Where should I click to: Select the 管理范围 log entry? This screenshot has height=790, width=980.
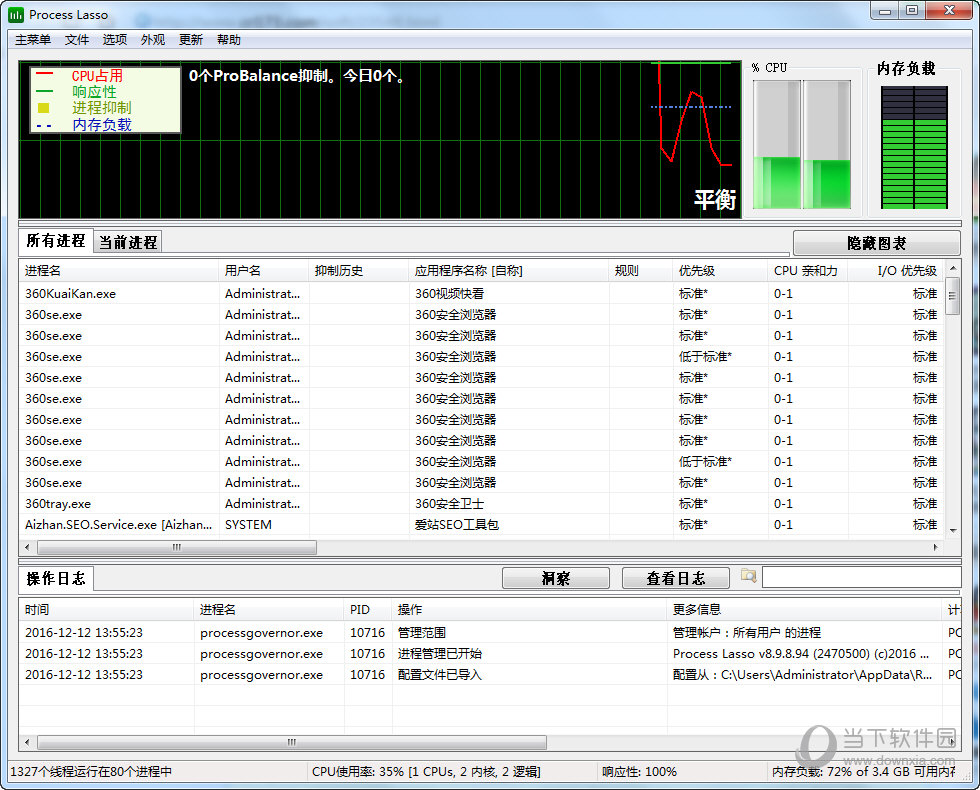click(489, 632)
